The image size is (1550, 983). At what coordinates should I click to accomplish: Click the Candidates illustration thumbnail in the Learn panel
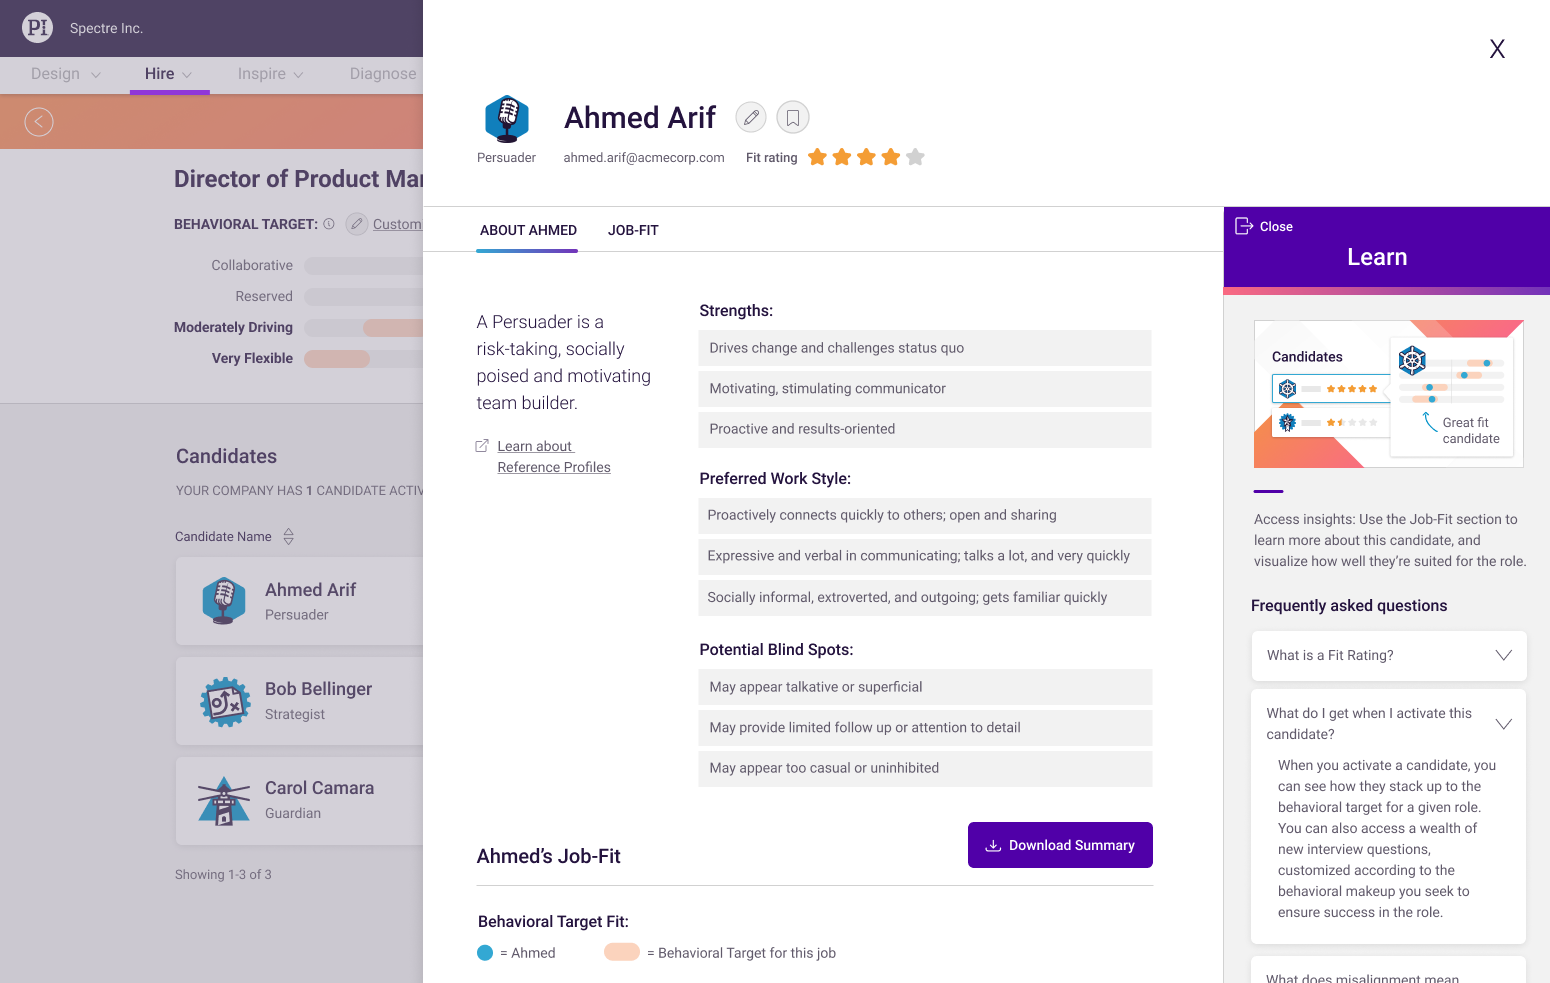click(1388, 394)
